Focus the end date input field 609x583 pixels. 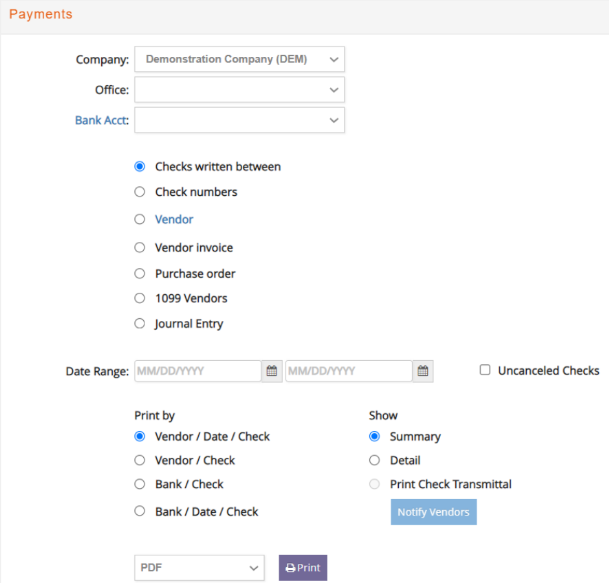[x=349, y=371]
